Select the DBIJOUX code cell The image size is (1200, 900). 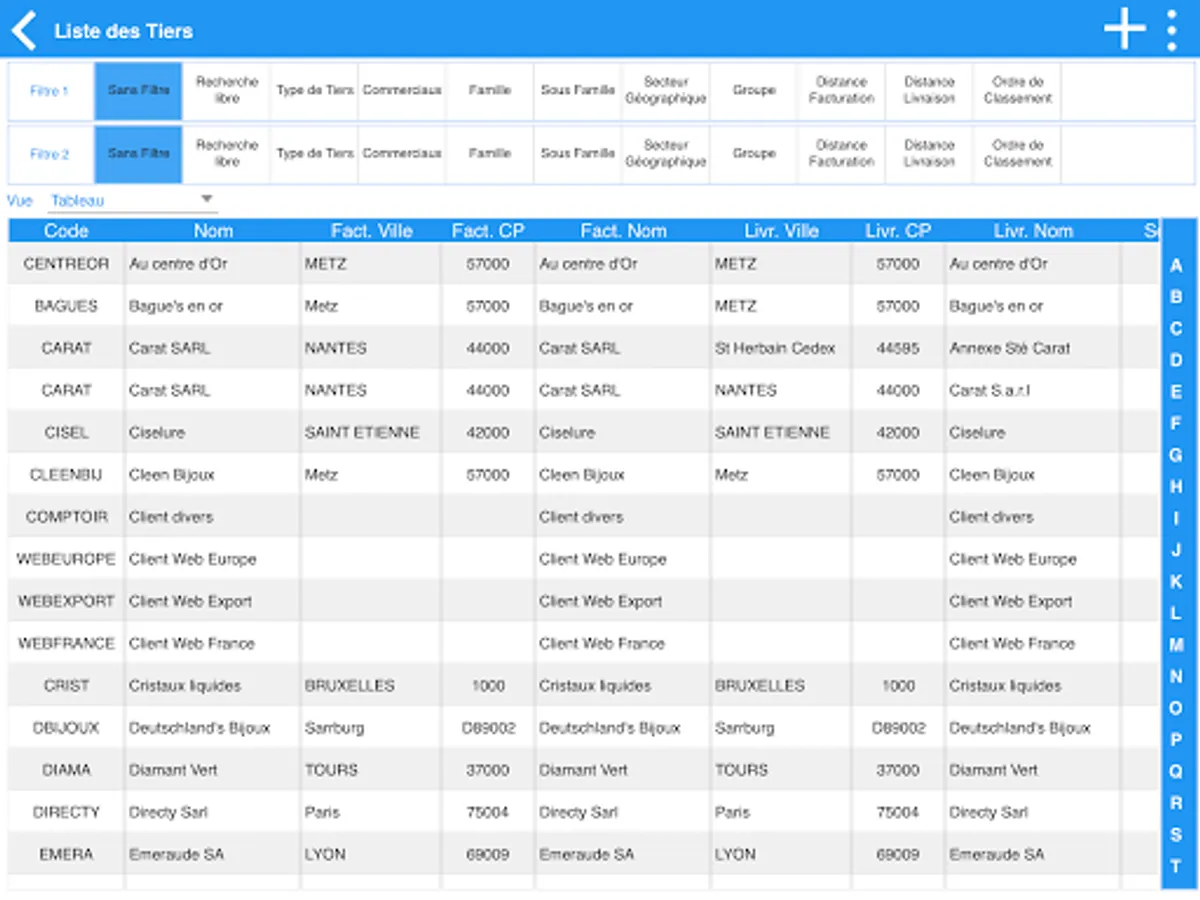coord(66,728)
